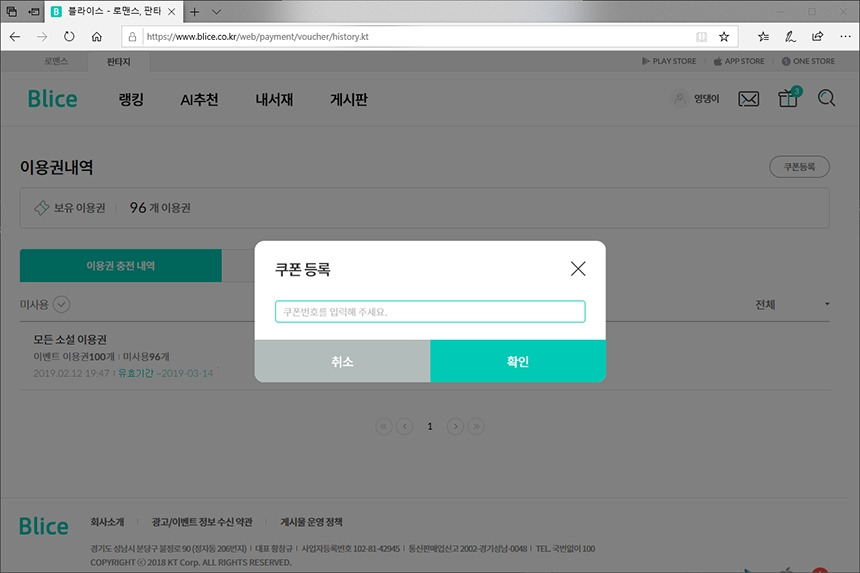The height and width of the screenshot is (573, 860).
Task: Add page to favorites star
Action: pyautogui.click(x=724, y=37)
